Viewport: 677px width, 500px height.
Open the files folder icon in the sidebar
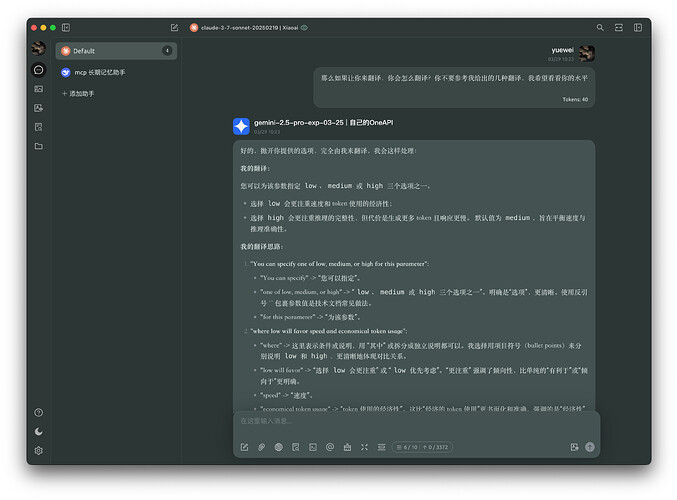tap(38, 146)
